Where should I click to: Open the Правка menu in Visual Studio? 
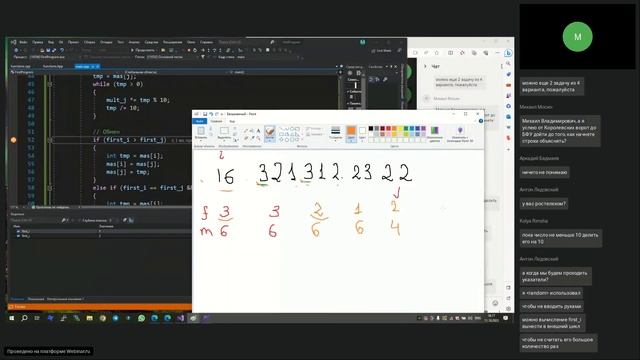pos(38,42)
